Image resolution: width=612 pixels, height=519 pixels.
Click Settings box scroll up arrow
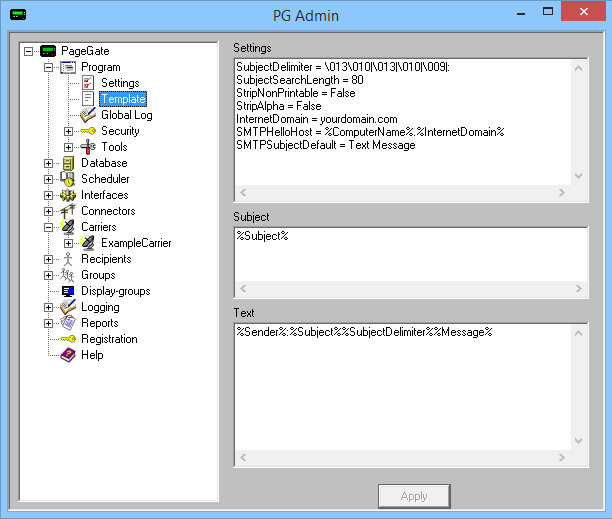[x=579, y=68]
